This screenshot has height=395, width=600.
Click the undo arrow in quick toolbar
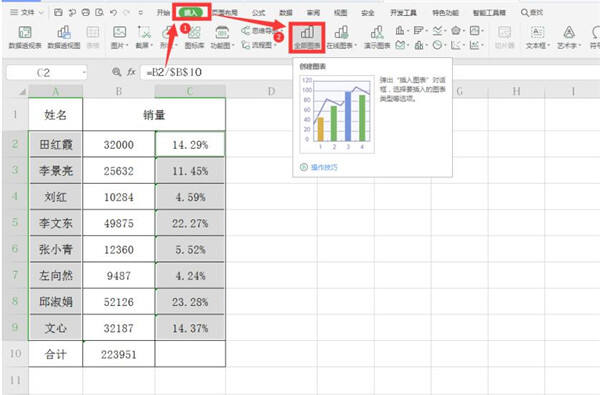pos(113,13)
